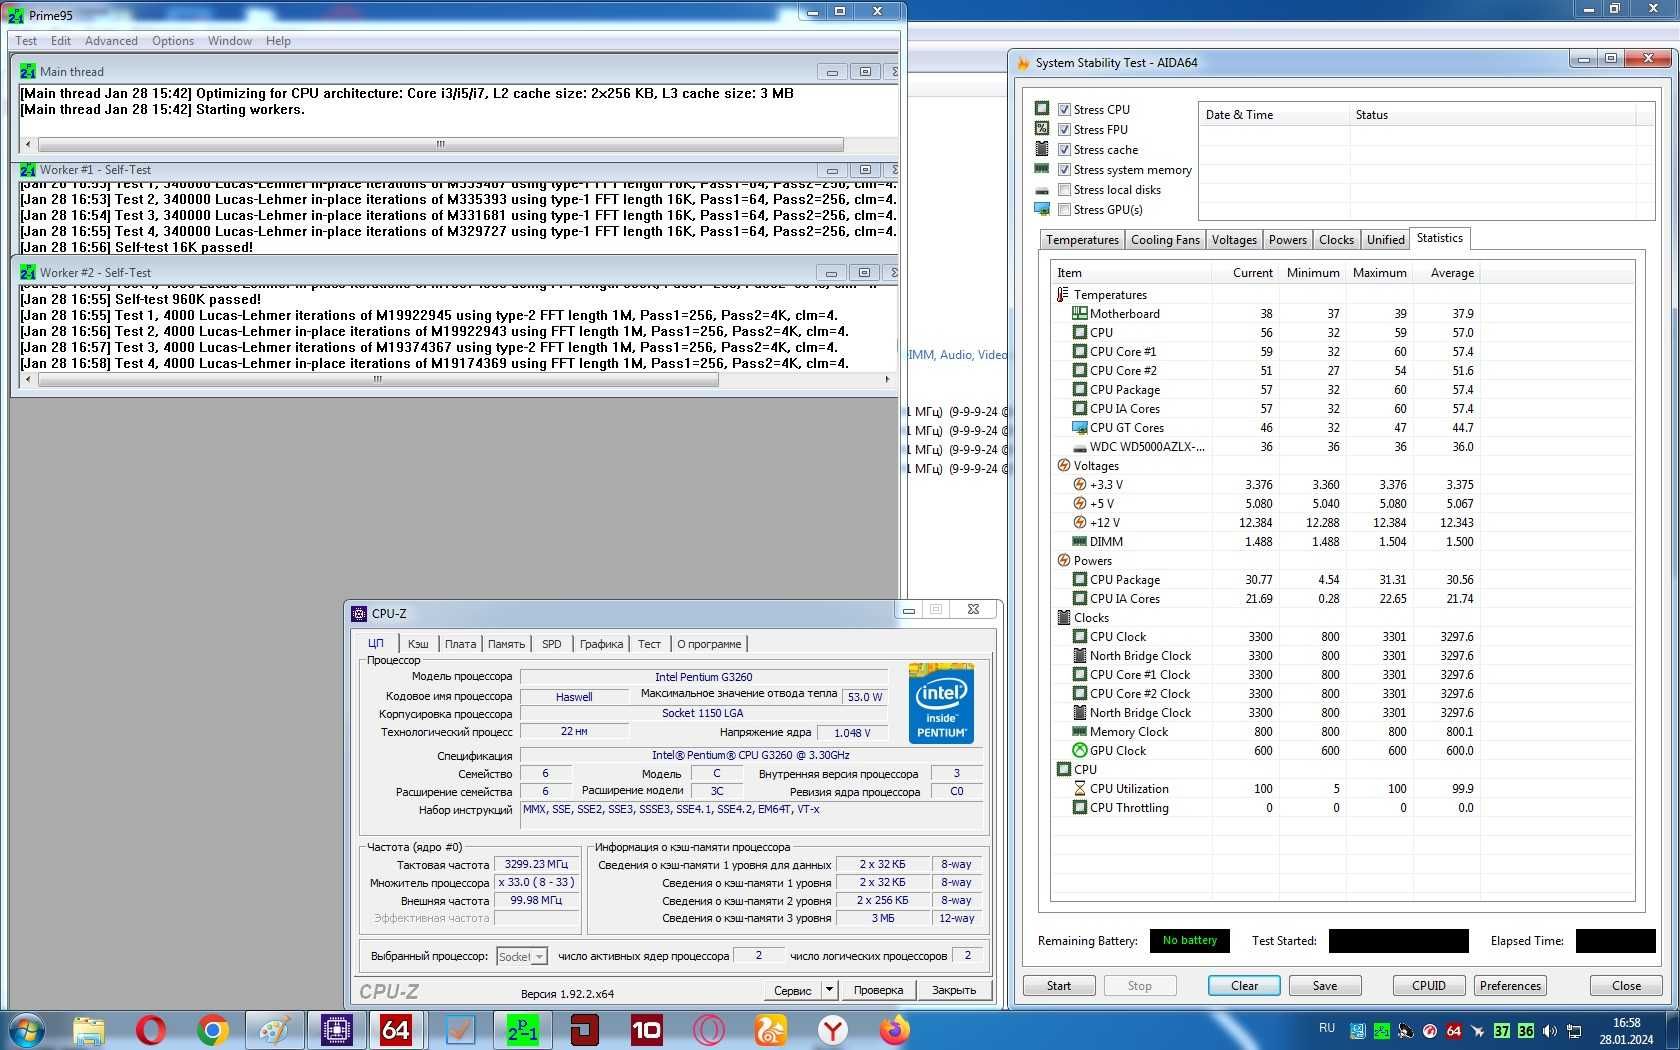Screen dimensions: 1680x1050
Task: Enable Stress GPU(s) checkbox
Action: coord(1064,210)
